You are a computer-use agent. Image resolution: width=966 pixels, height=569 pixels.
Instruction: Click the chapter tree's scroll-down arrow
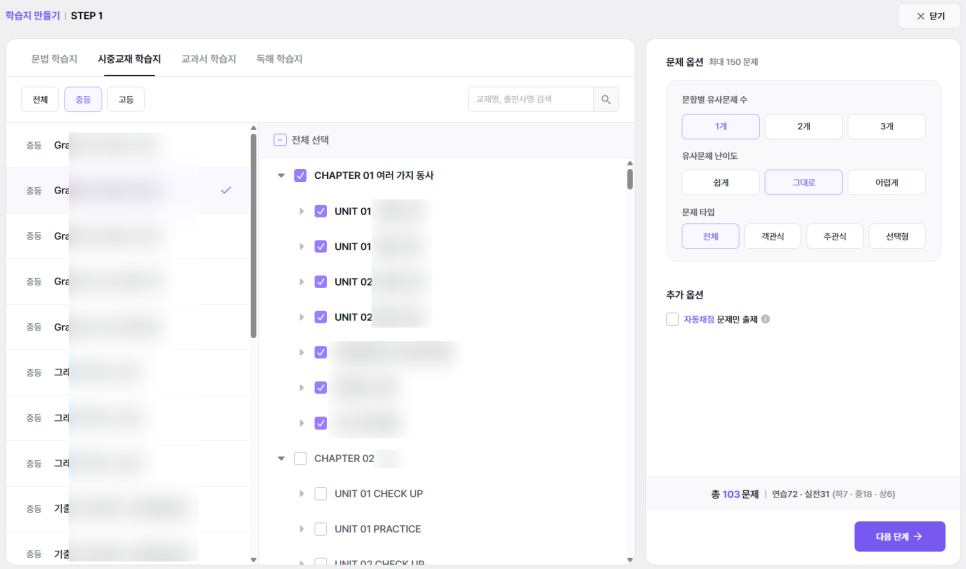point(630,560)
